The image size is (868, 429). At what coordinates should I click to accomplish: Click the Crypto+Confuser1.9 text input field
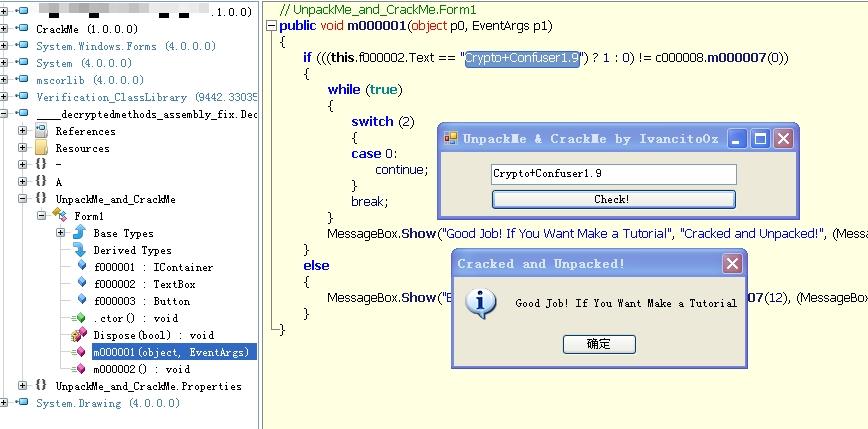[x=613, y=174]
